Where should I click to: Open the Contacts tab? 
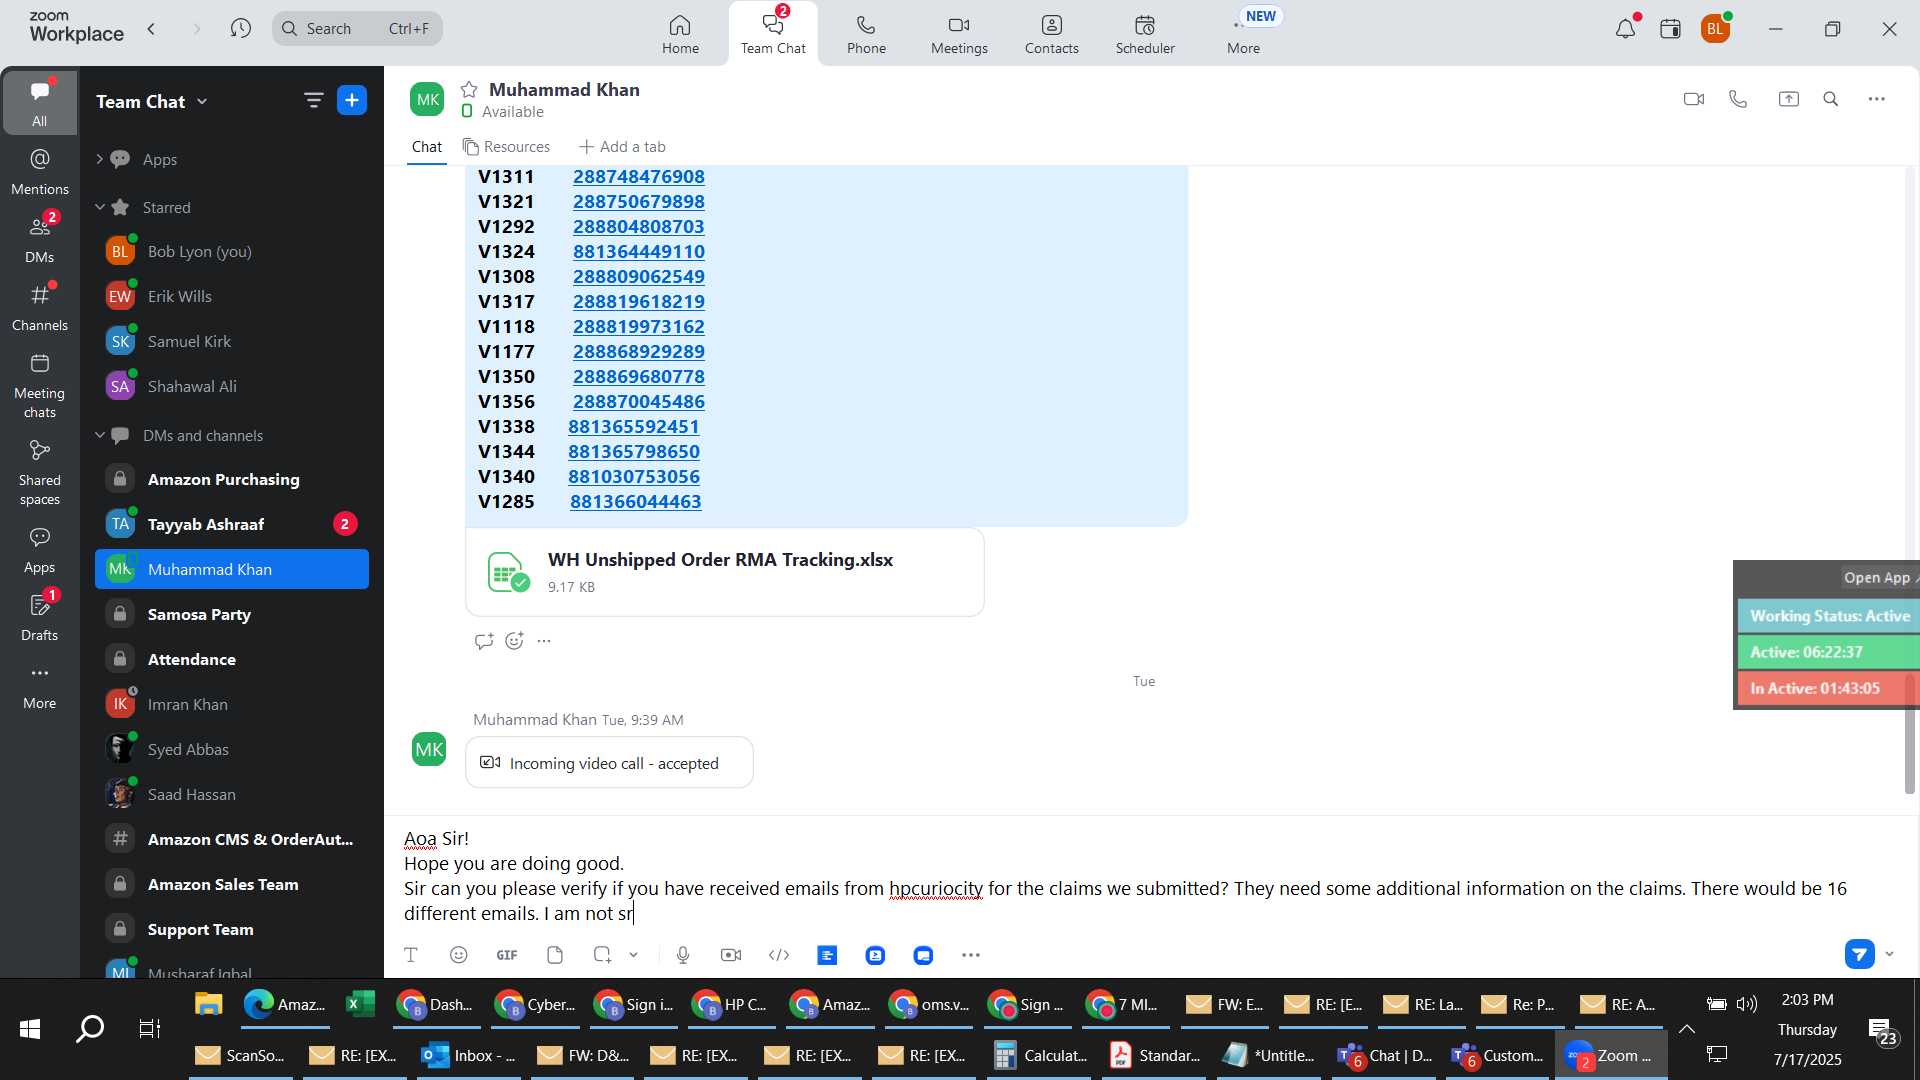(1051, 34)
